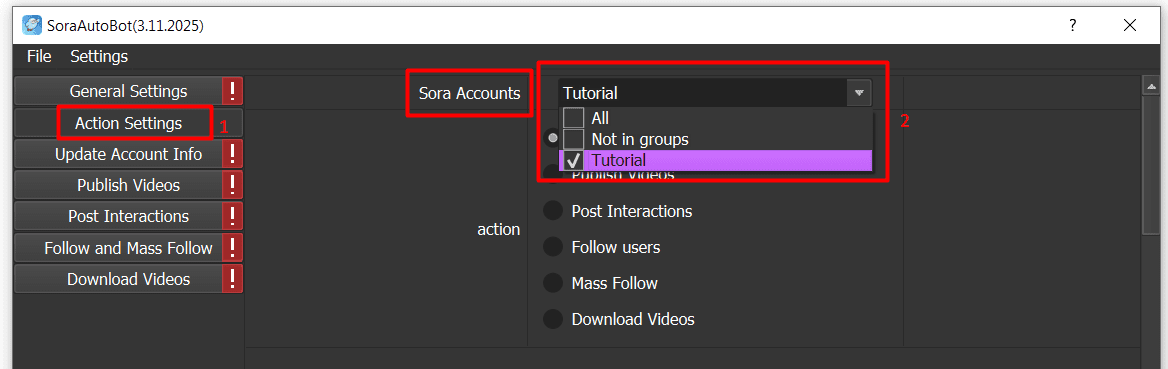Screen dimensions: 1168x369
Task: Select the Mass Follow action radio button
Action: click(x=553, y=283)
